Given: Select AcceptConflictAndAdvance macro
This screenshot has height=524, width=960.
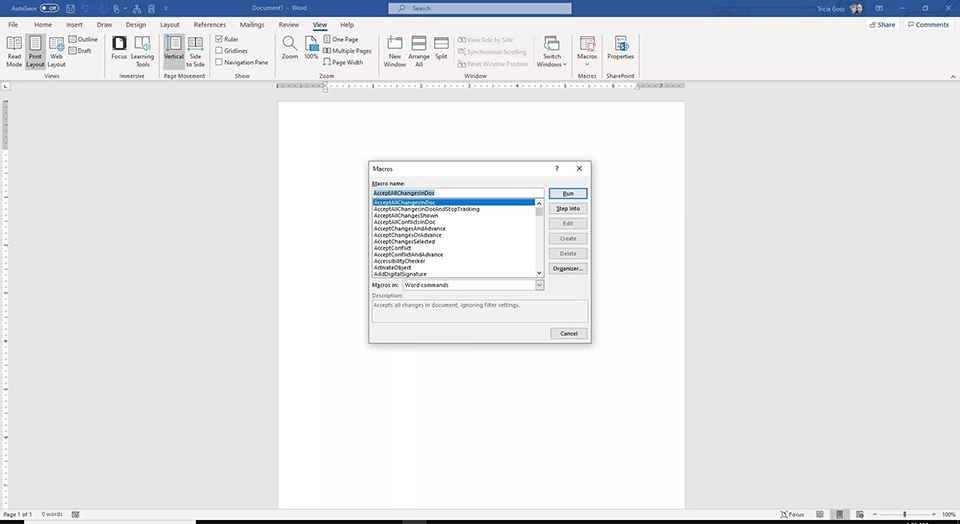Looking at the screenshot, I should coord(408,255).
